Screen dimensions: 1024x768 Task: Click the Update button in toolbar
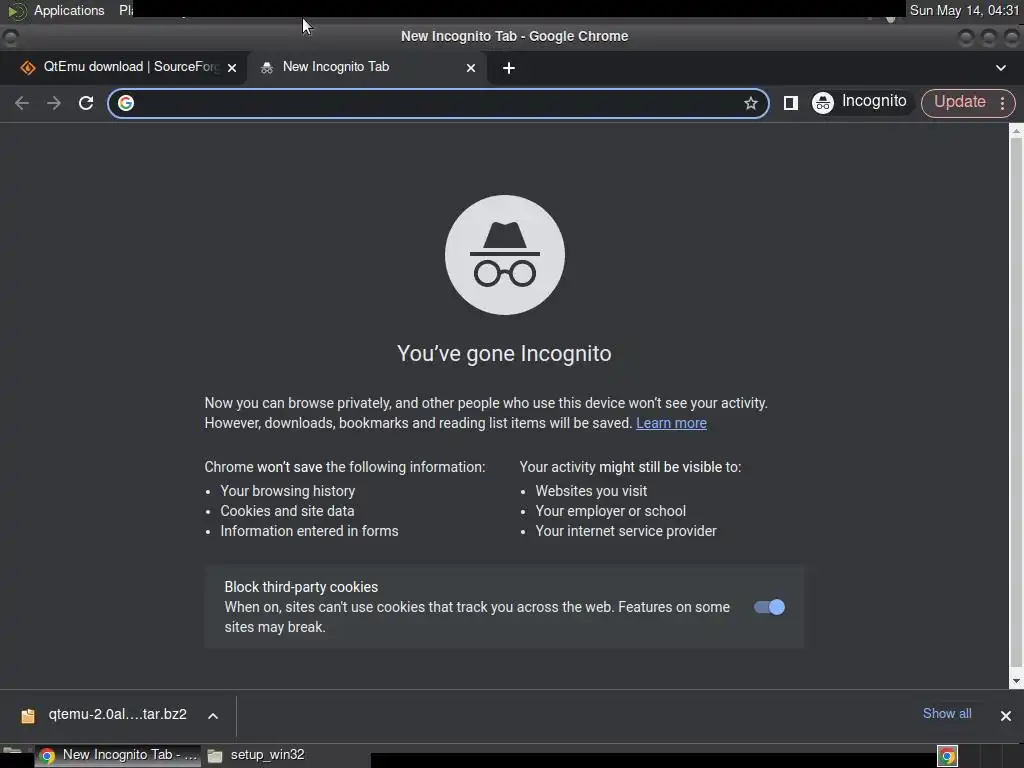(x=959, y=103)
